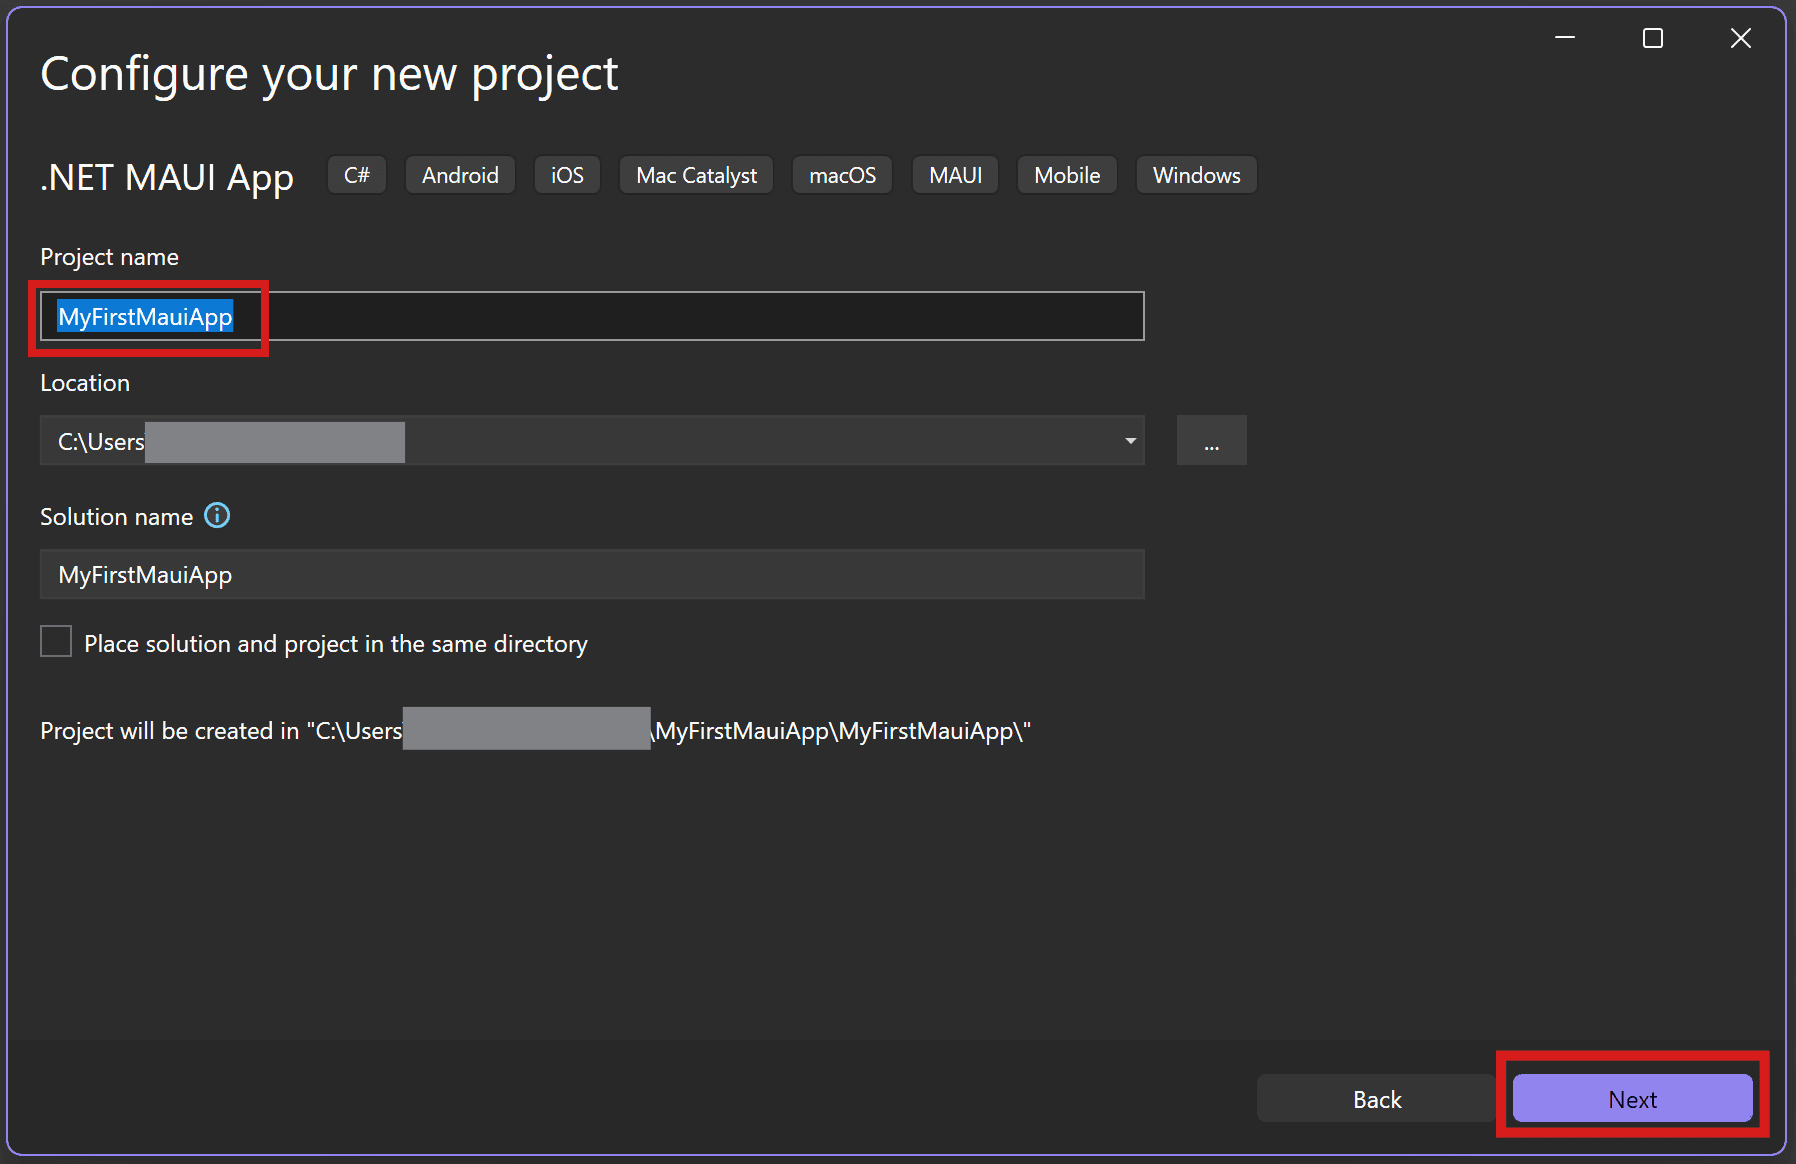
Task: Click the Next button
Action: point(1631,1099)
